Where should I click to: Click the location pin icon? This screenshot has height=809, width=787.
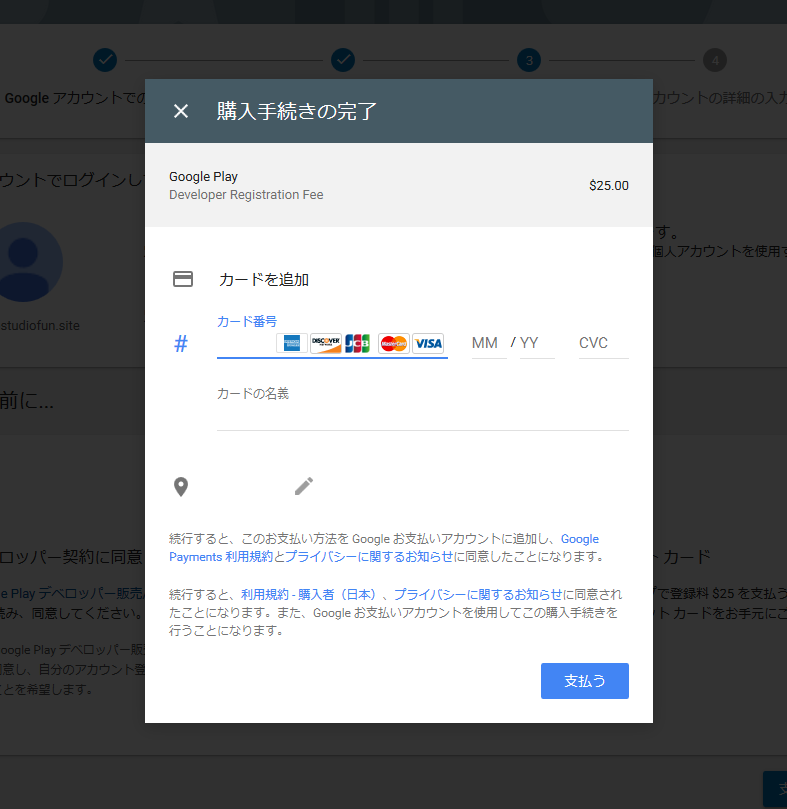(x=181, y=487)
